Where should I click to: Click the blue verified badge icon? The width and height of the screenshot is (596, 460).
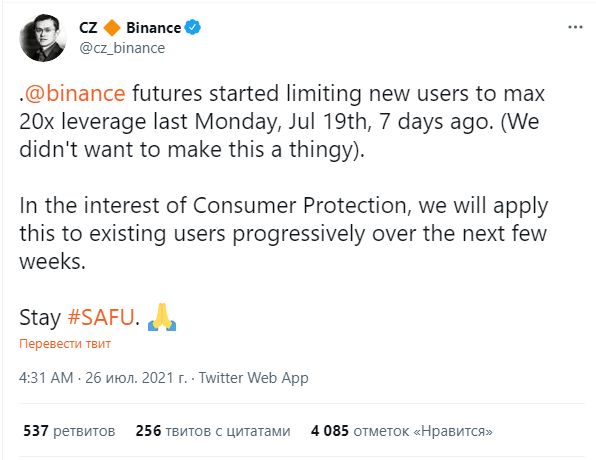tap(193, 27)
